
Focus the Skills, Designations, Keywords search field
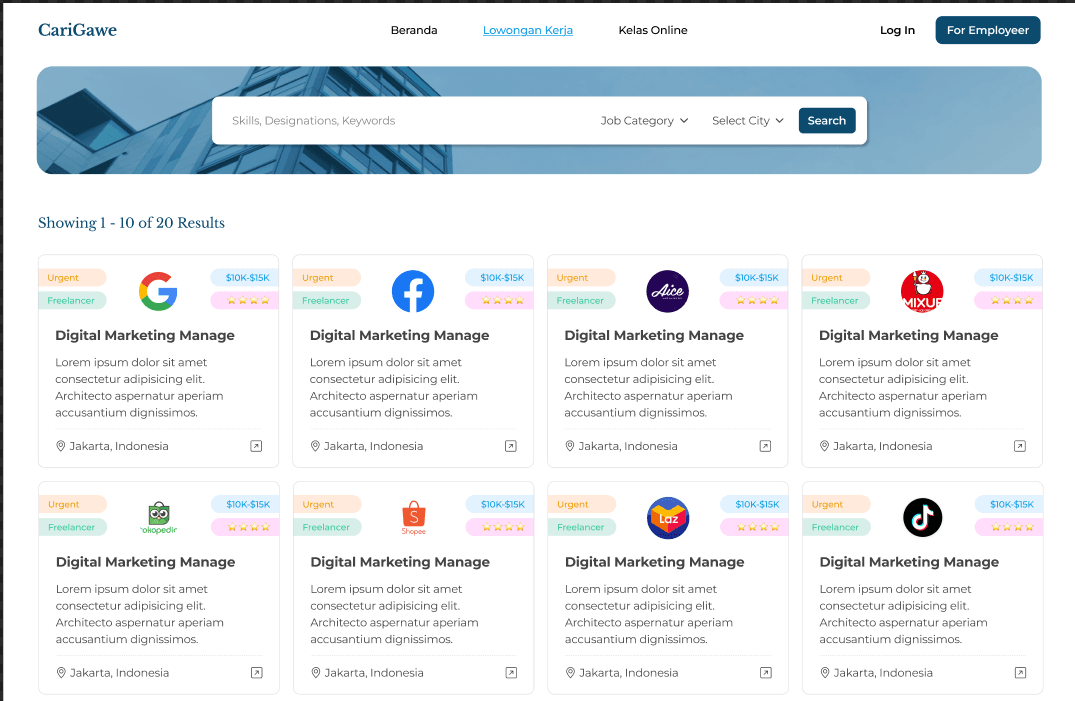click(x=404, y=121)
